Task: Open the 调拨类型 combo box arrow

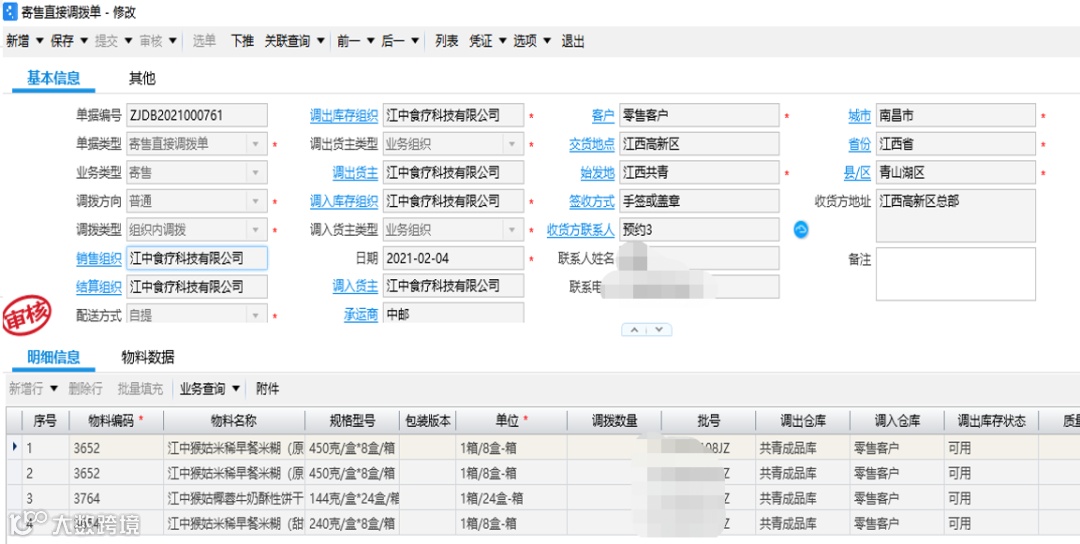Action: tap(256, 230)
